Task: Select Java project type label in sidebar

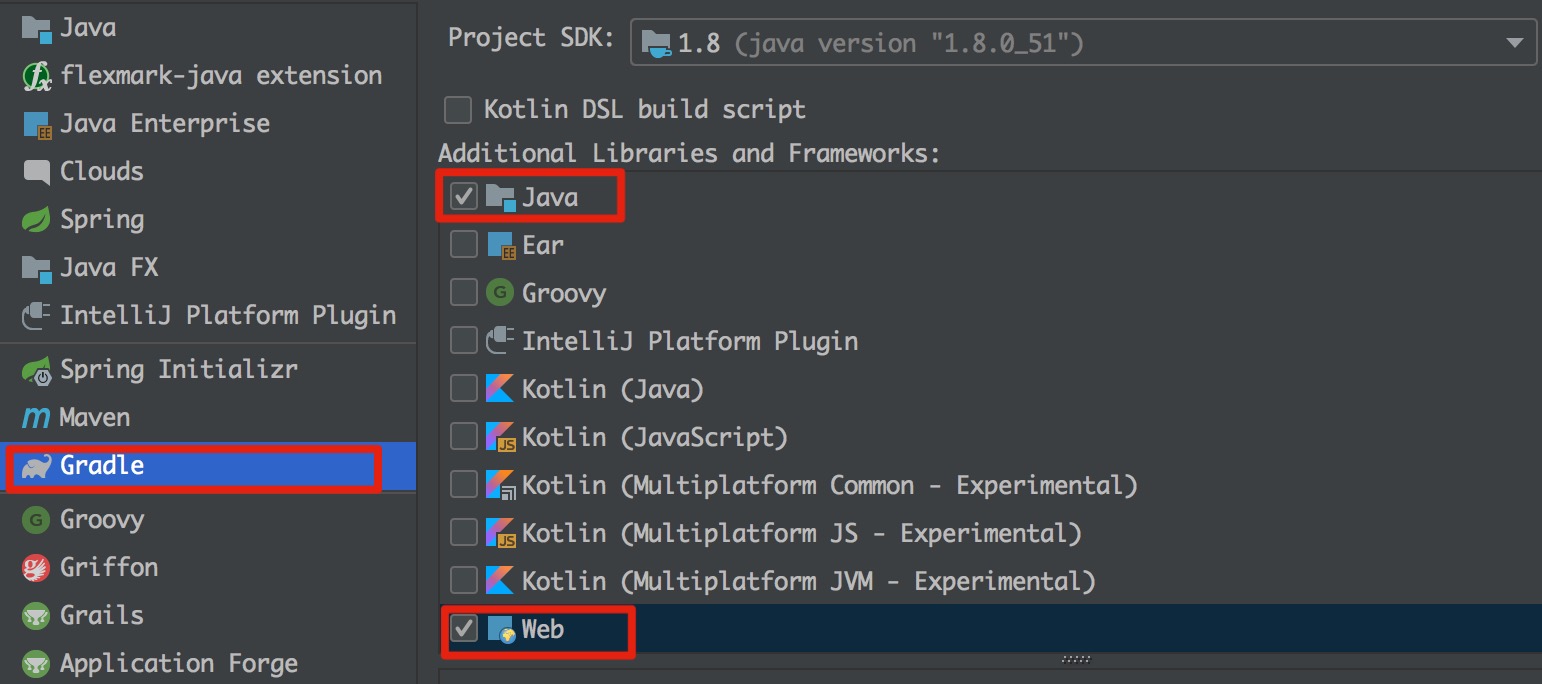Action: [x=88, y=28]
